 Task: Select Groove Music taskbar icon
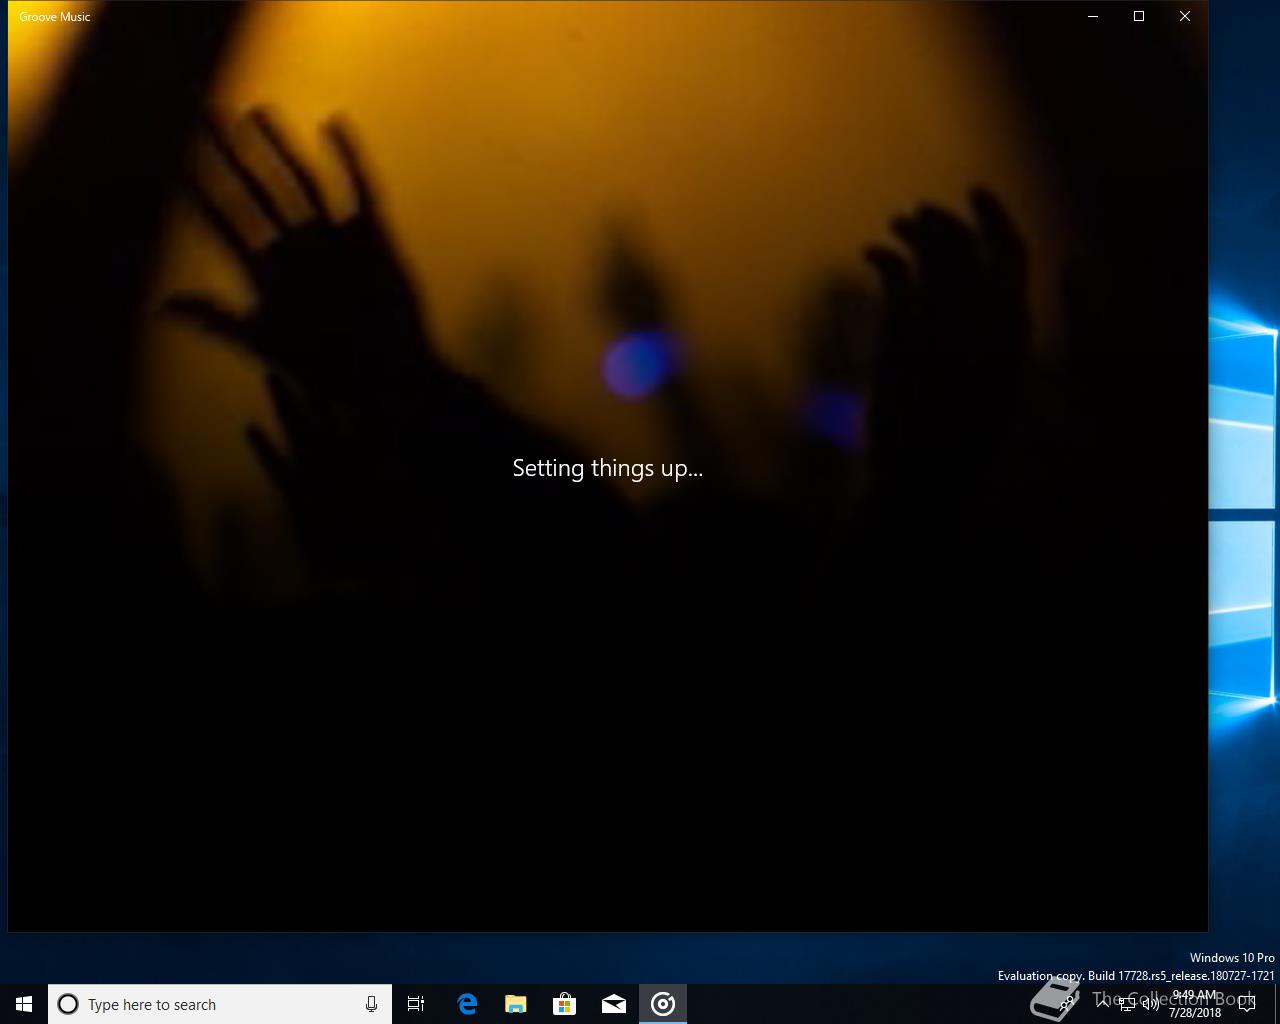pos(663,1004)
